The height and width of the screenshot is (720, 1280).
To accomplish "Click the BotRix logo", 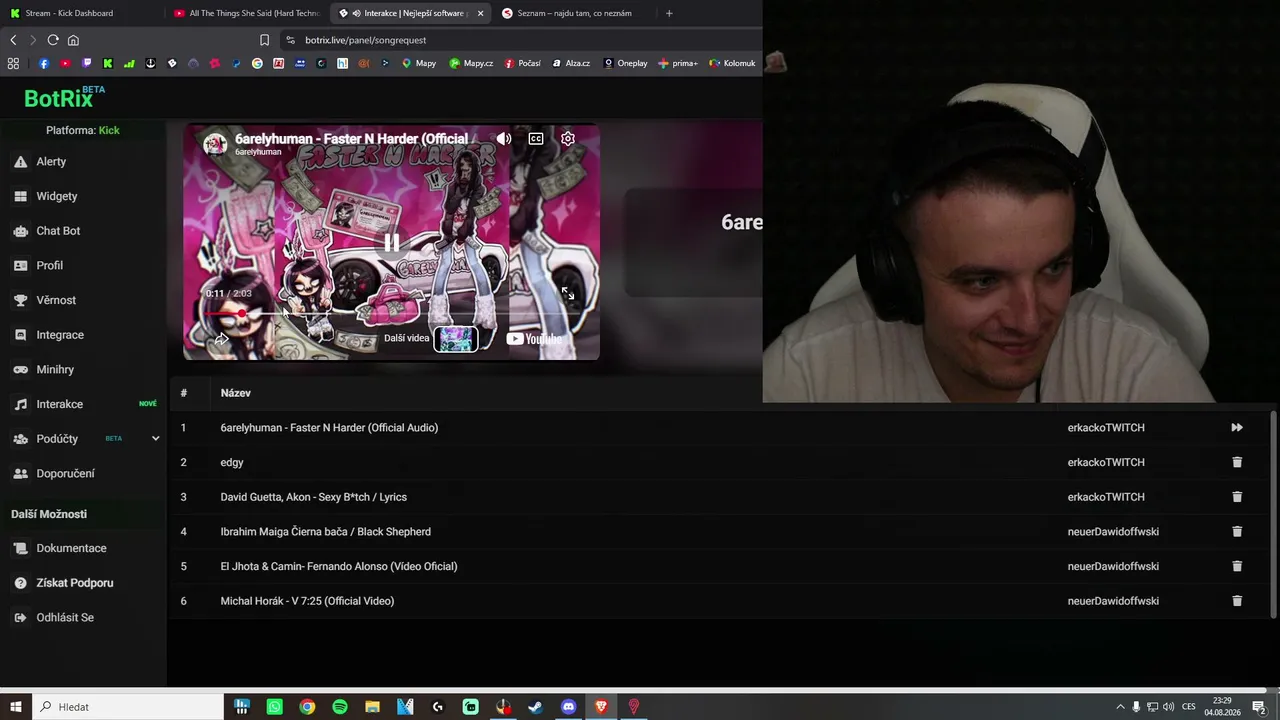I will [64, 97].
